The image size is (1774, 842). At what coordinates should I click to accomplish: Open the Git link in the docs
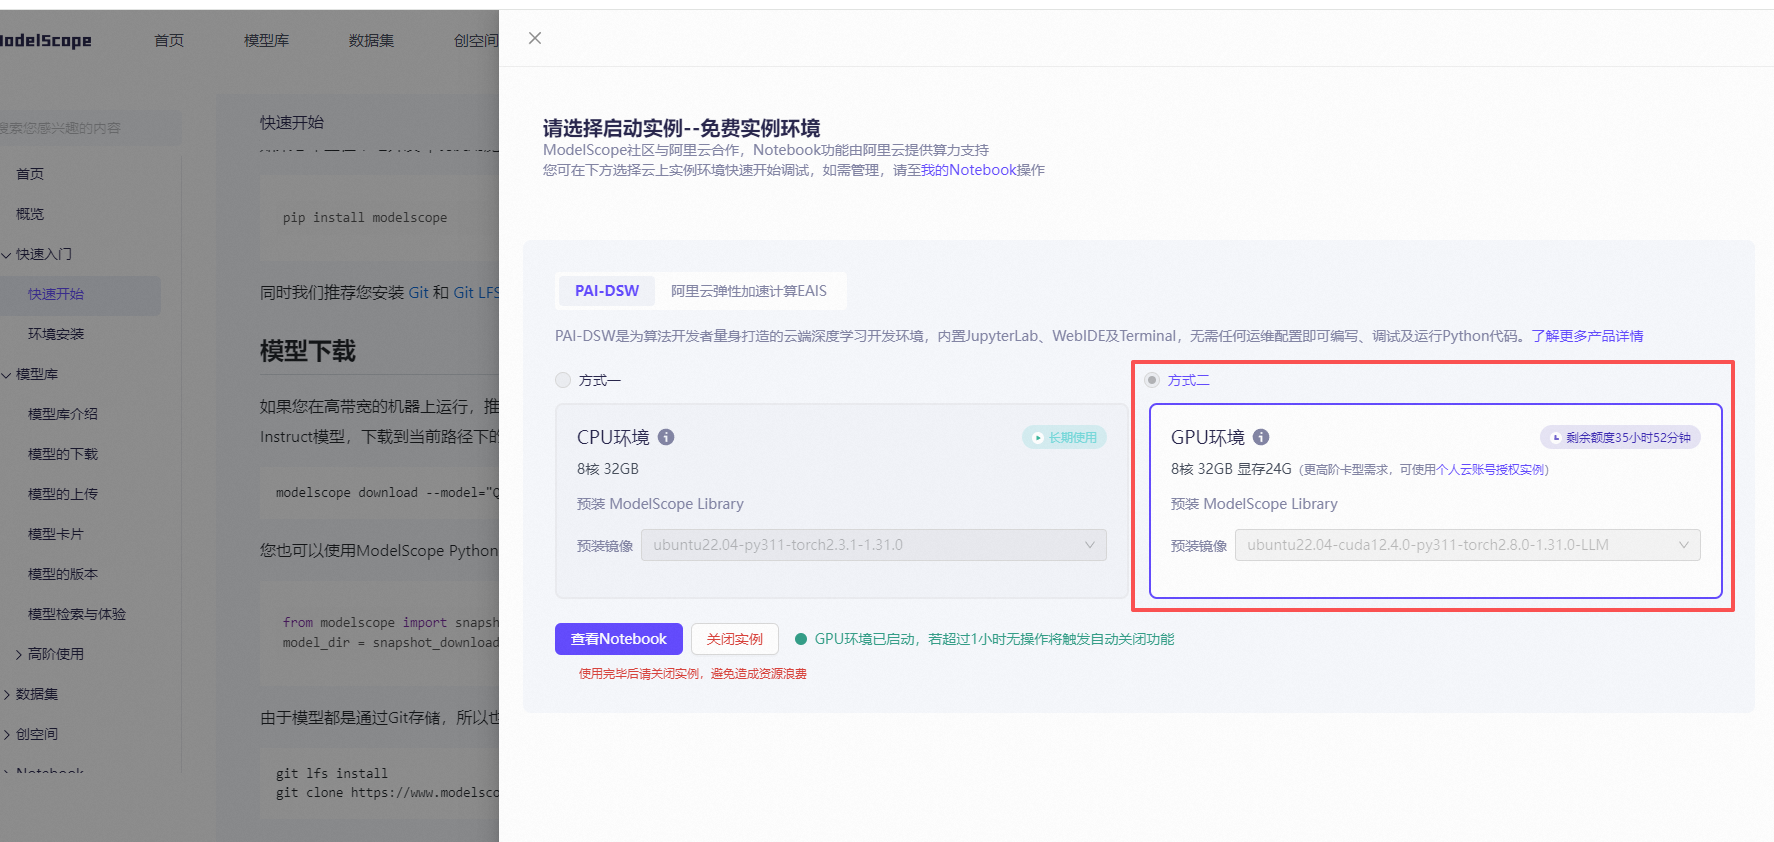click(418, 293)
